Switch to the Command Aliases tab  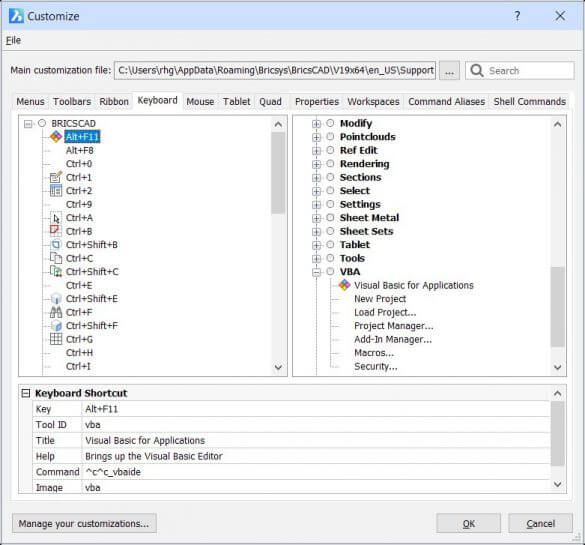point(446,101)
